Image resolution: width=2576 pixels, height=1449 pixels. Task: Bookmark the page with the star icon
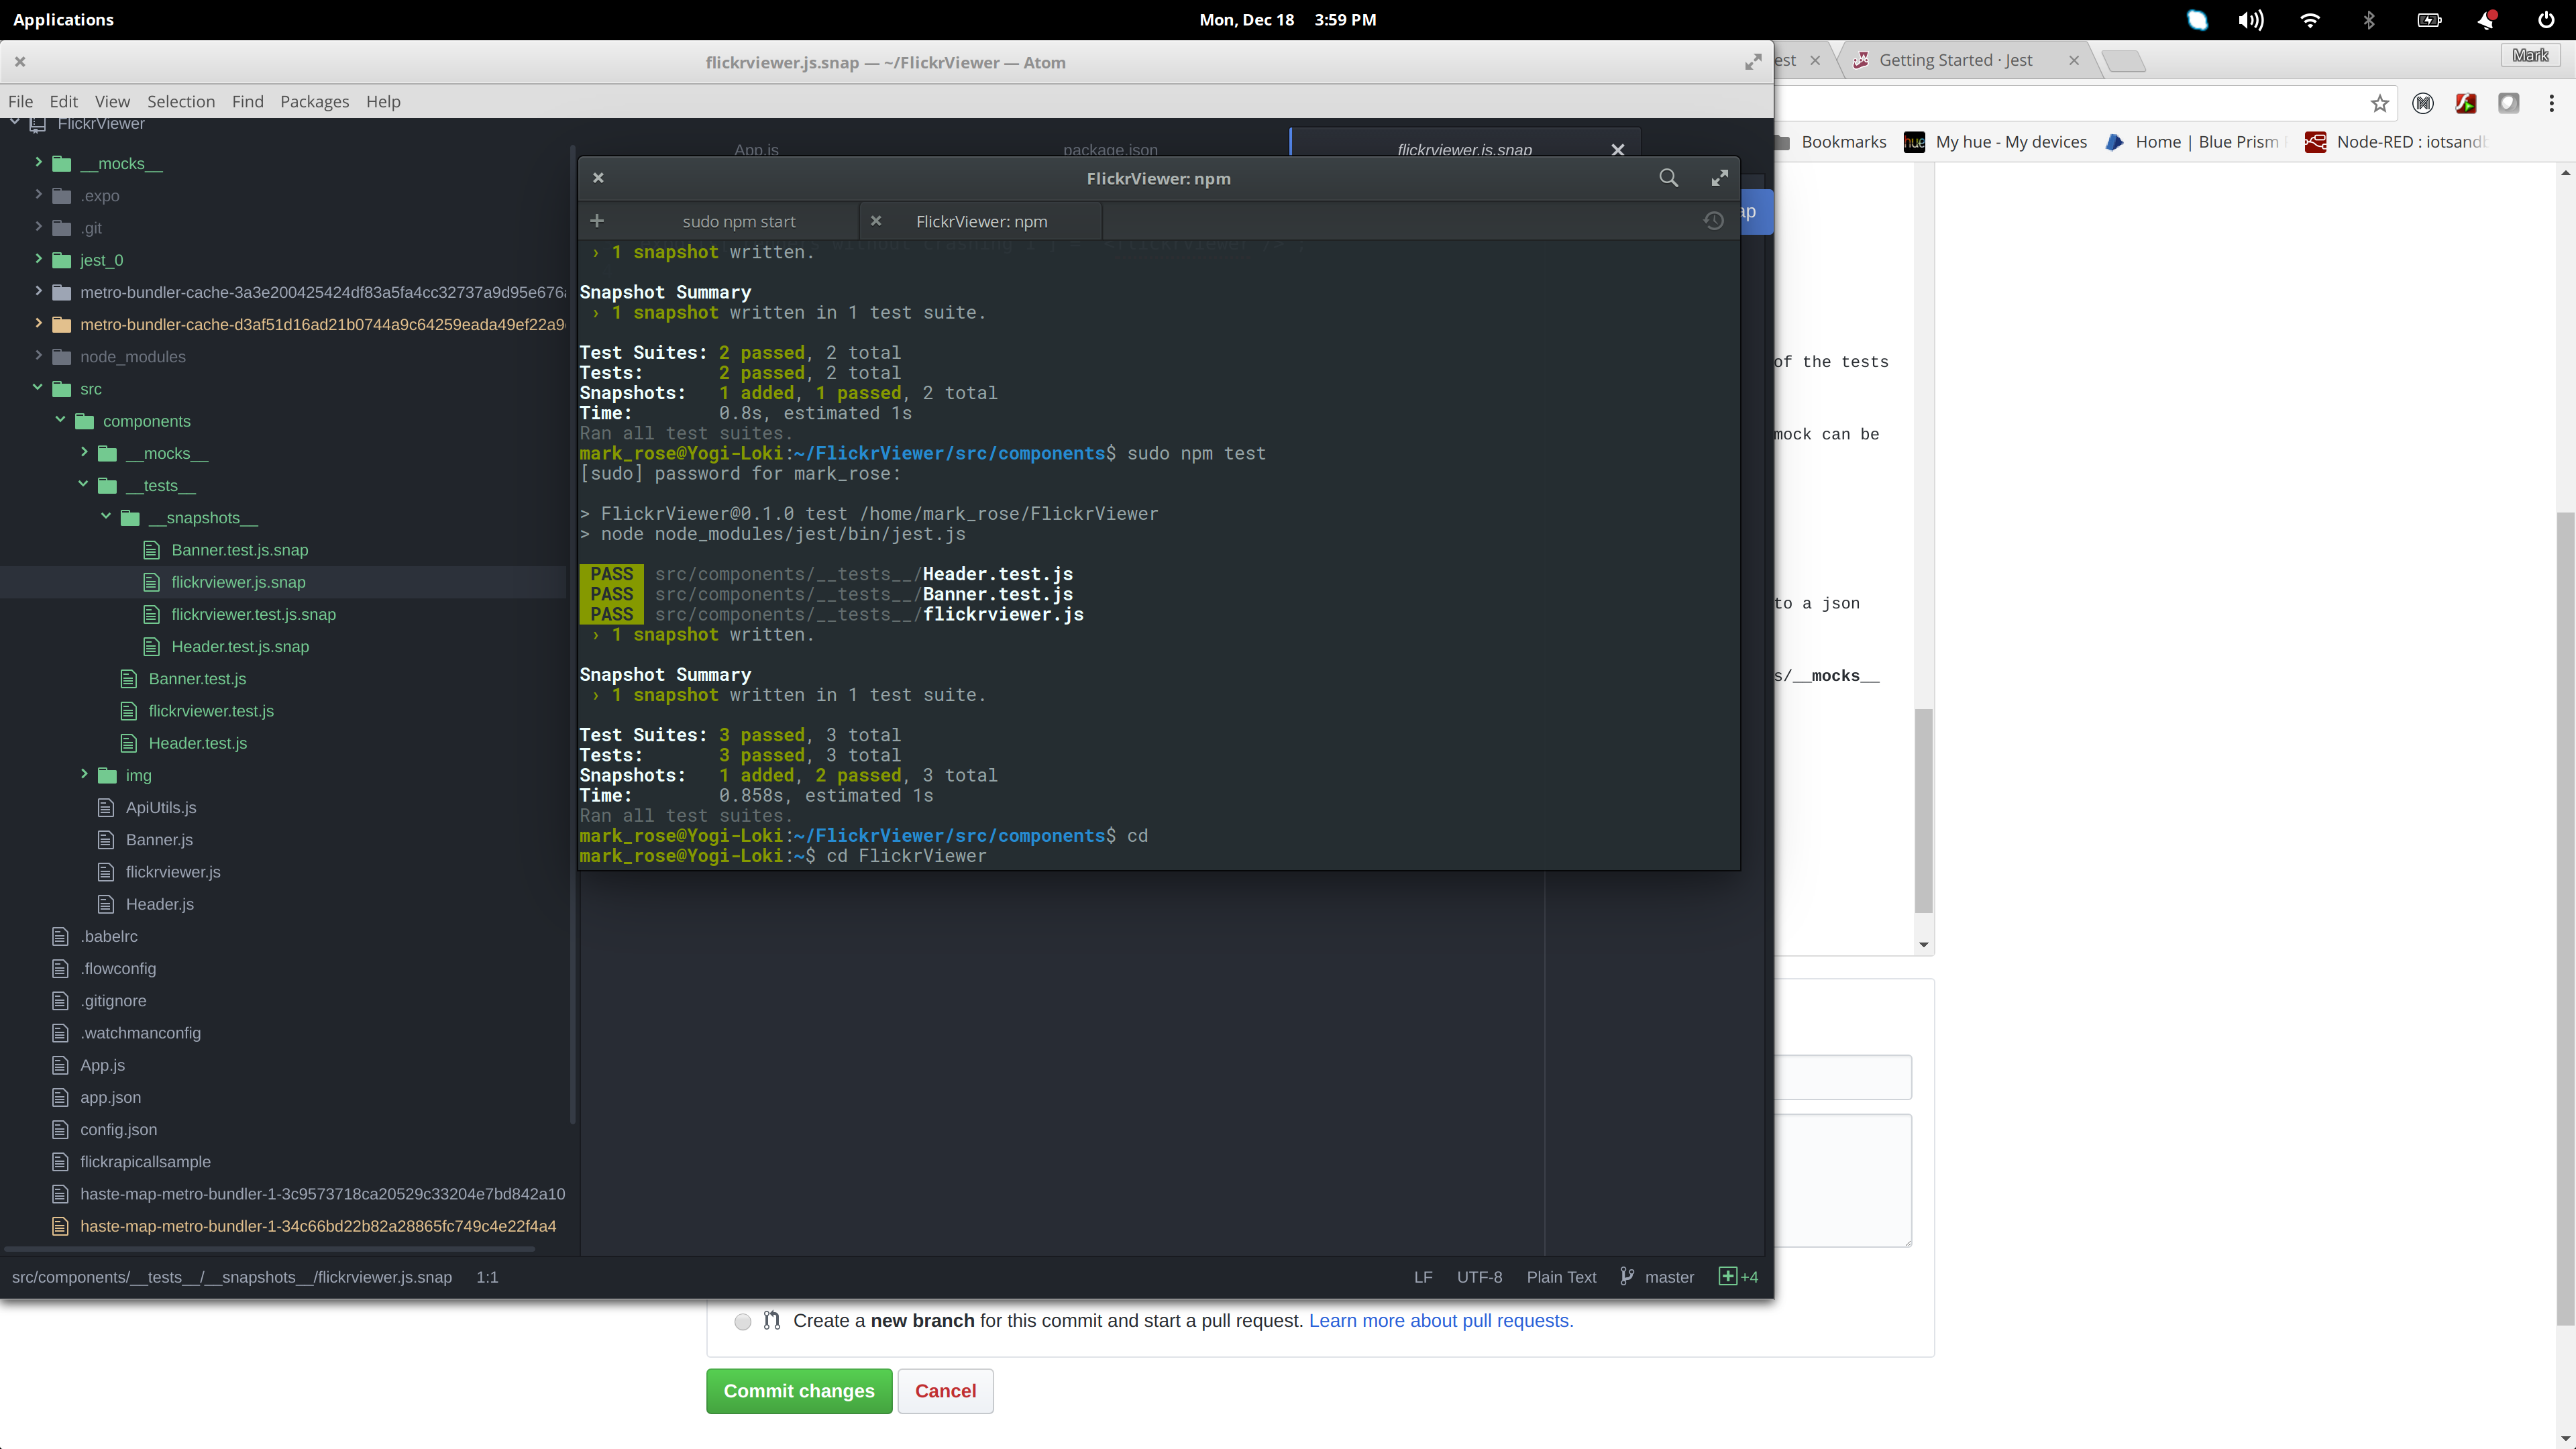pyautogui.click(x=2379, y=103)
